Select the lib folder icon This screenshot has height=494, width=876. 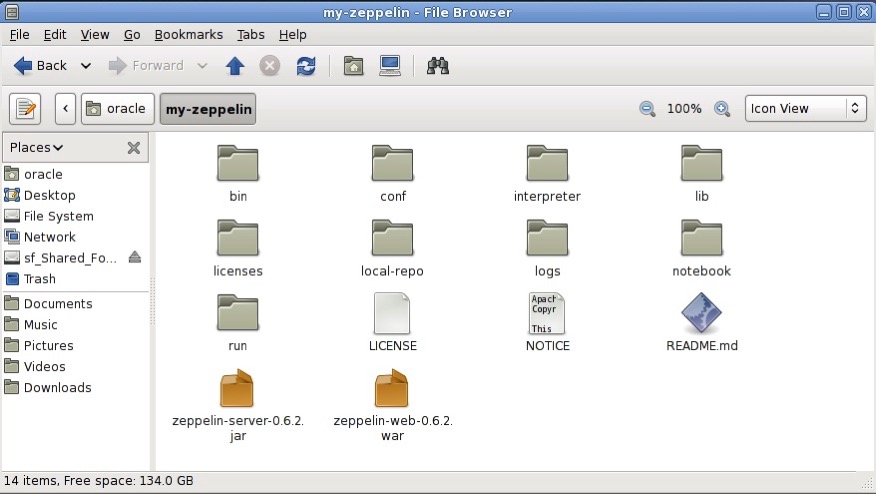pos(702,163)
